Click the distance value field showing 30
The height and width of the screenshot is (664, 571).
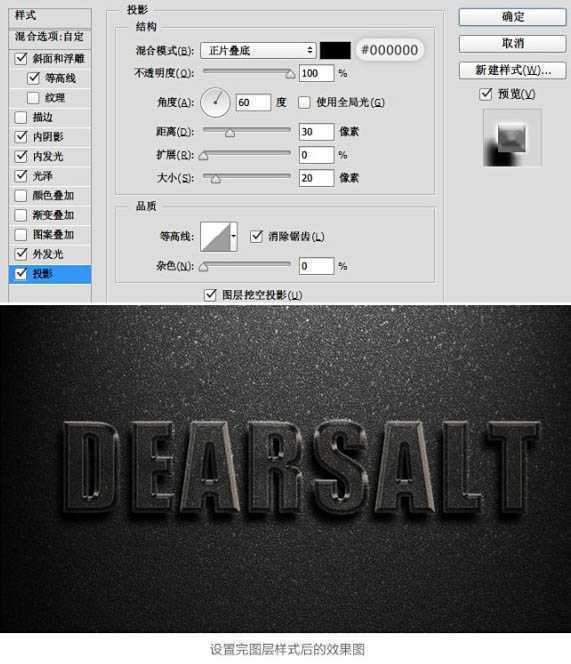pos(316,132)
